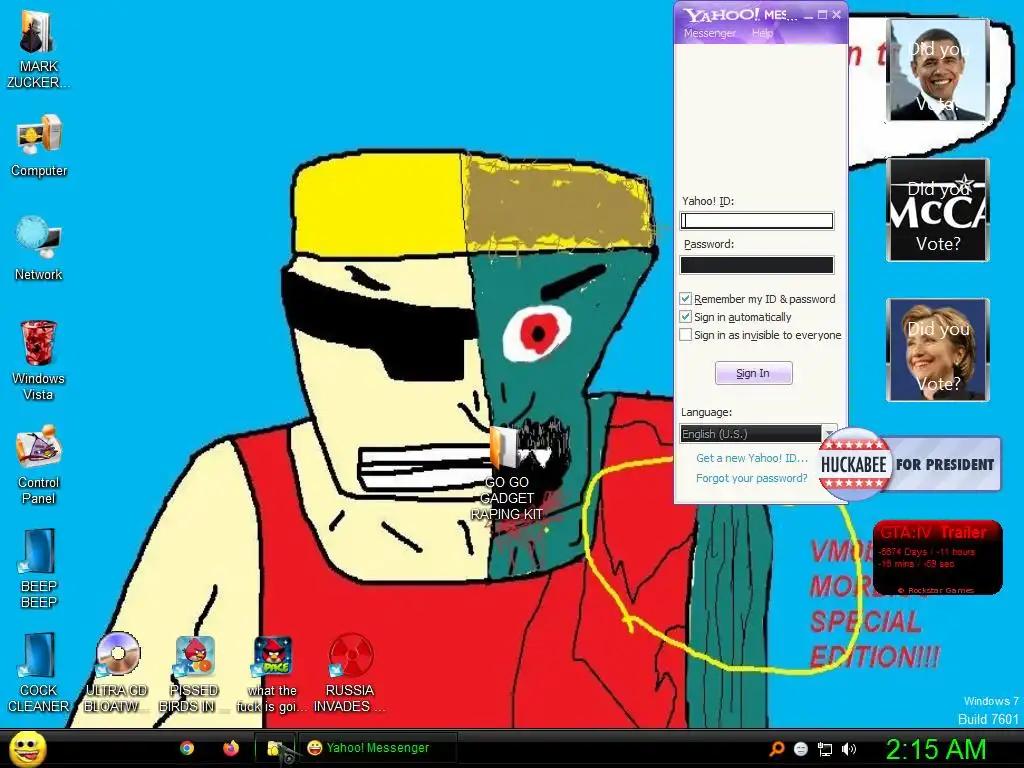Click the smiley face Start button
This screenshot has height=768, width=1024.
28,749
